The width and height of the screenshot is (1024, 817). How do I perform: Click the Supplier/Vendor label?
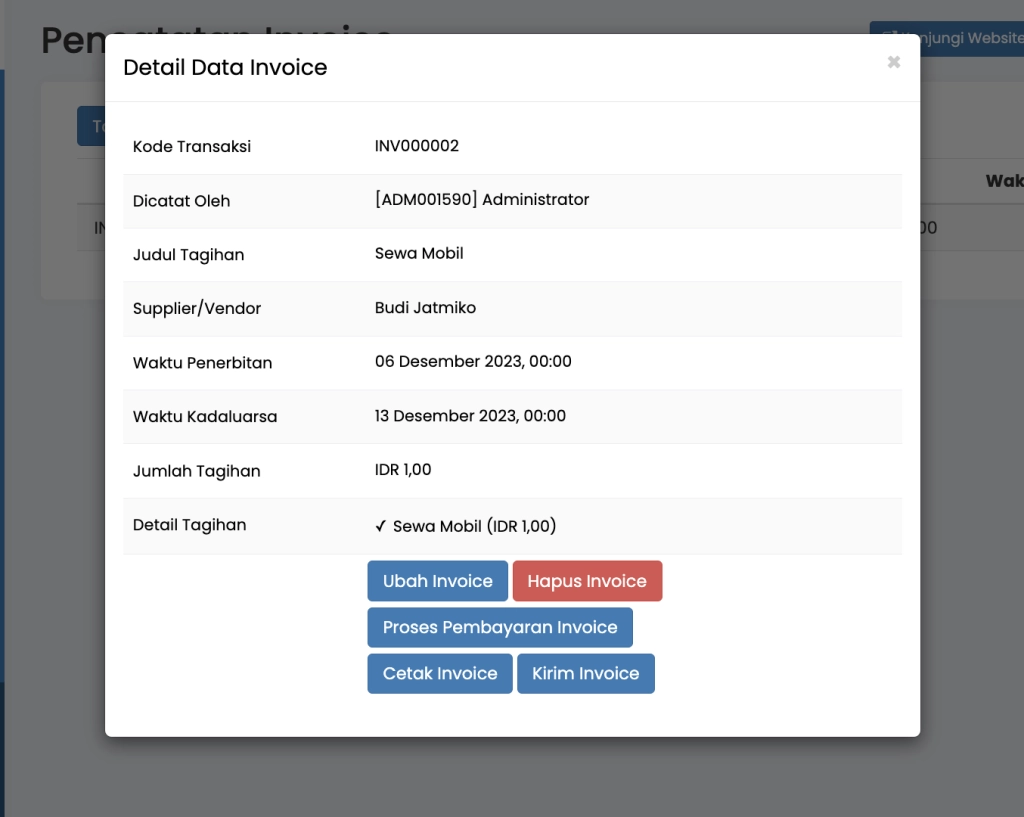(x=196, y=309)
